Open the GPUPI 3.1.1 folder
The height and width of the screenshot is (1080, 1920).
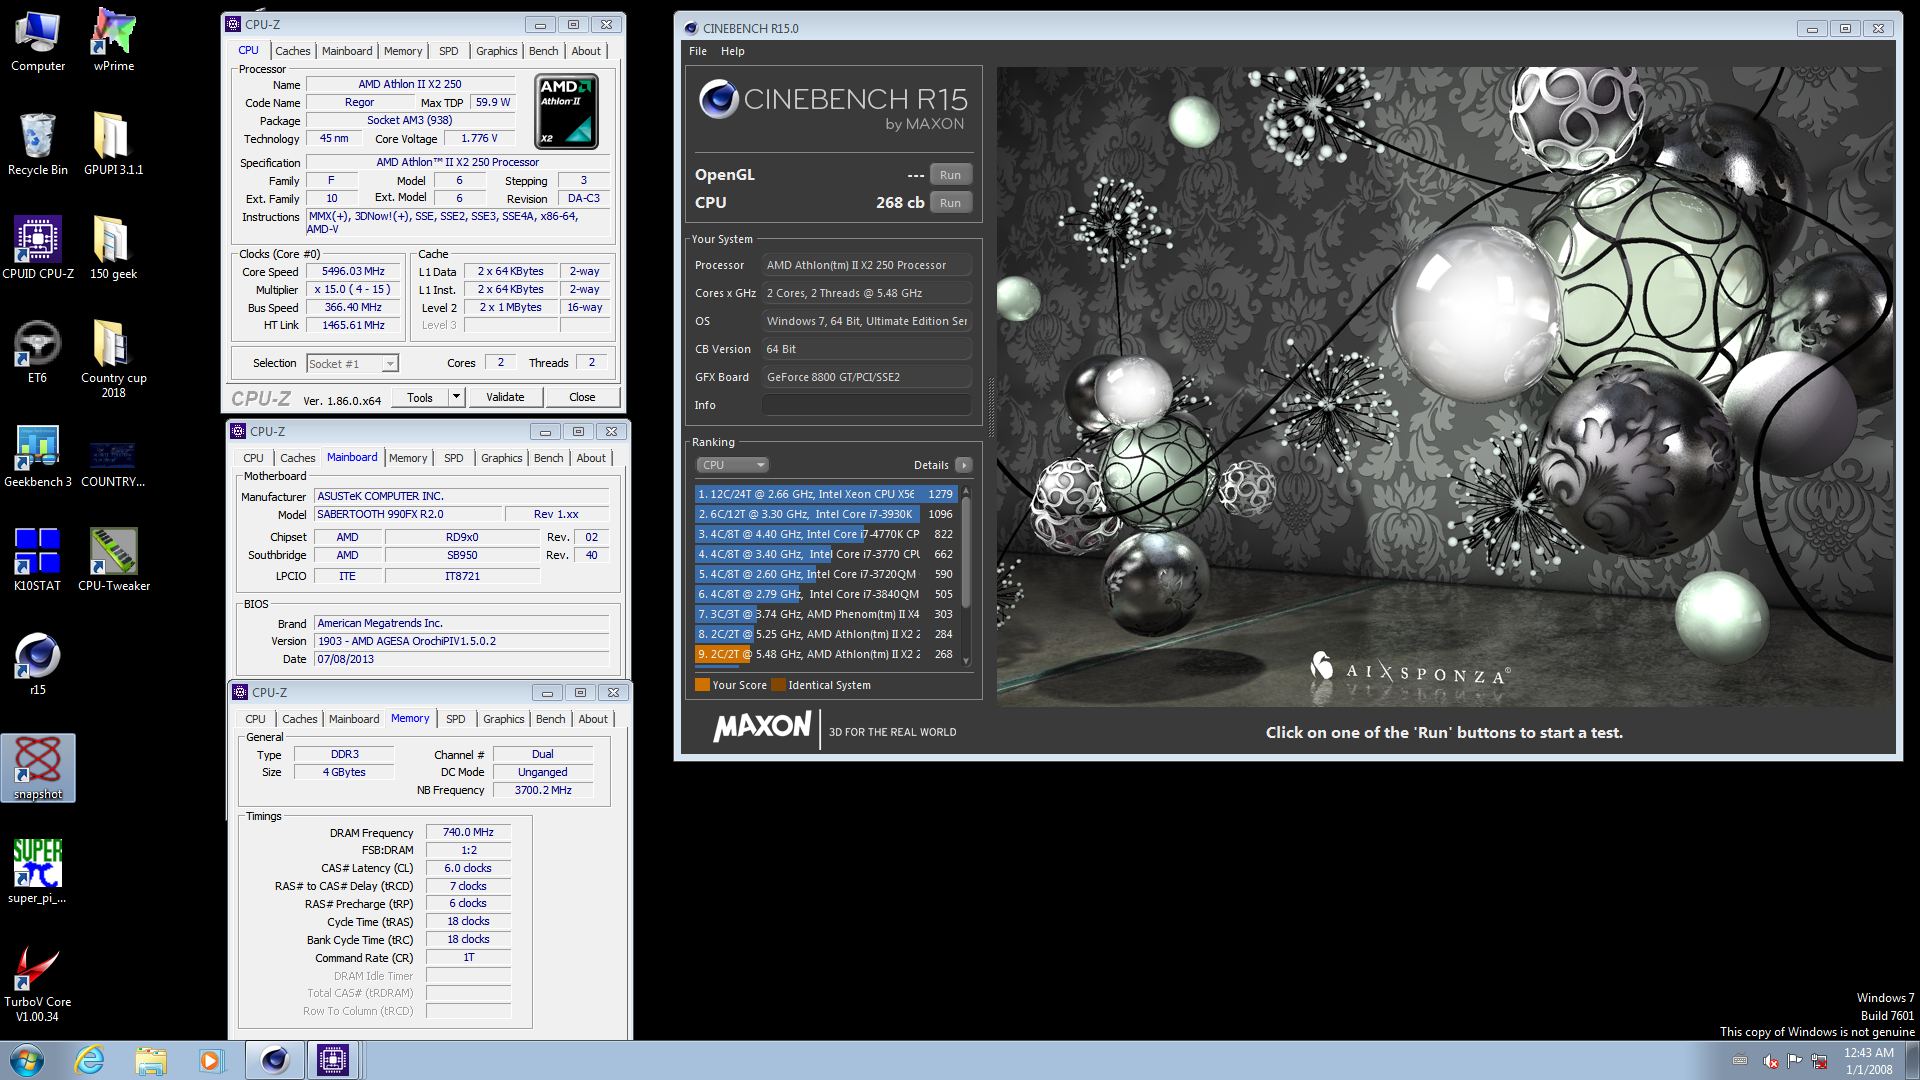pos(114,145)
